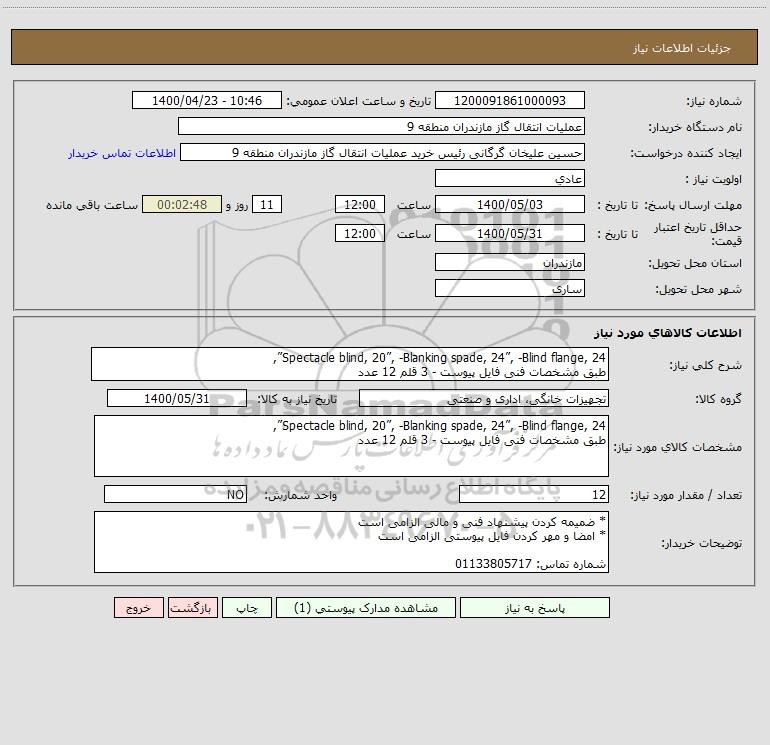Click the priority field عادی
770x745 pixels.
click(x=510, y=178)
